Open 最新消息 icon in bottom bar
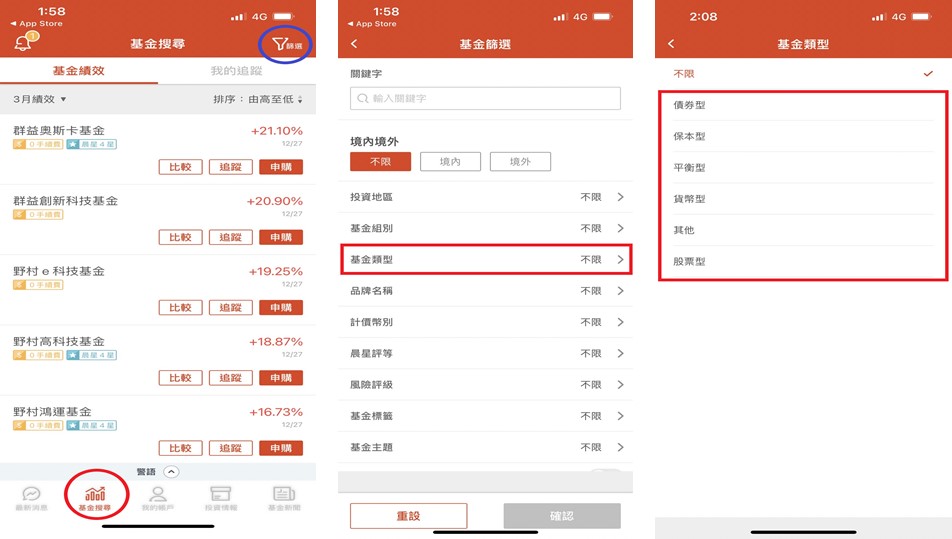This screenshot has width=952, height=539. click(32, 498)
